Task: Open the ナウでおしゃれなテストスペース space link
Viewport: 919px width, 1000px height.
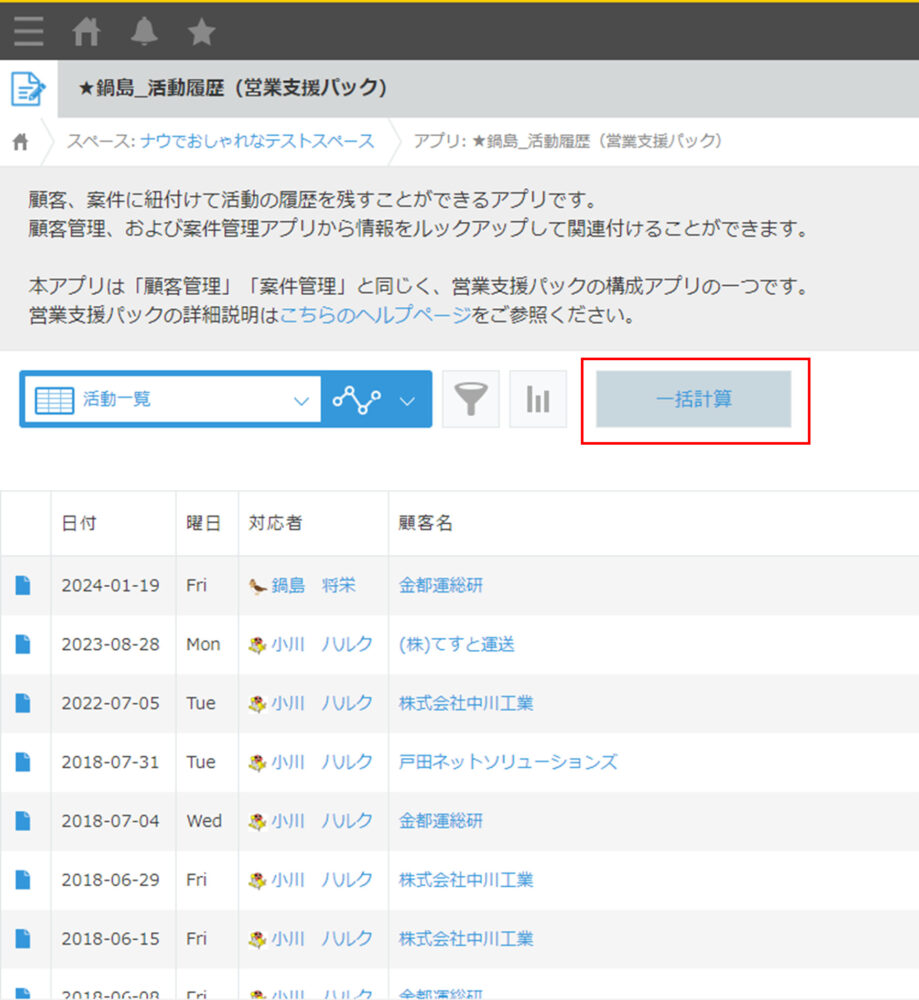Action: tap(257, 141)
